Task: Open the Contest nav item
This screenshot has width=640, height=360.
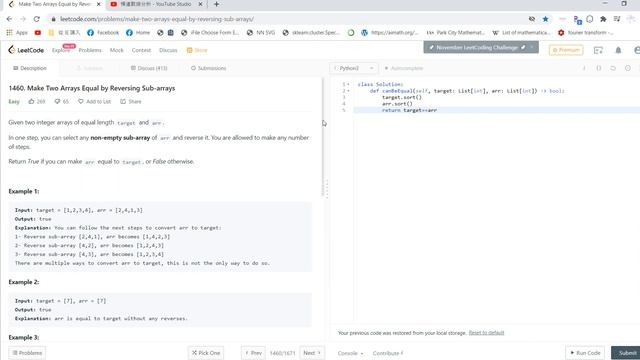Action: click(141, 50)
